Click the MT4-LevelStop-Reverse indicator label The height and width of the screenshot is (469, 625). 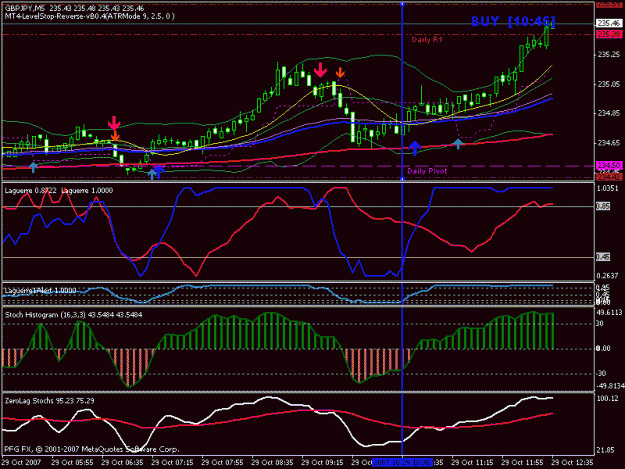coord(89,16)
